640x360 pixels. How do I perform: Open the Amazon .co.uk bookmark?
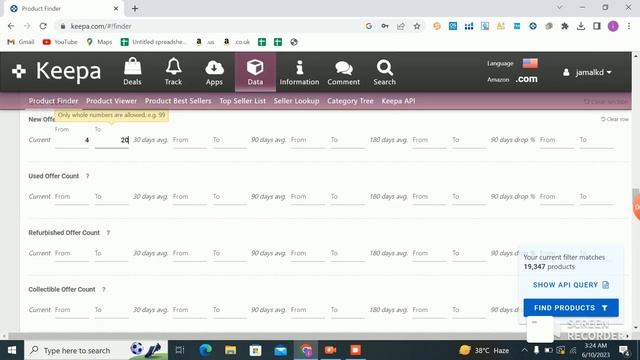coord(237,42)
